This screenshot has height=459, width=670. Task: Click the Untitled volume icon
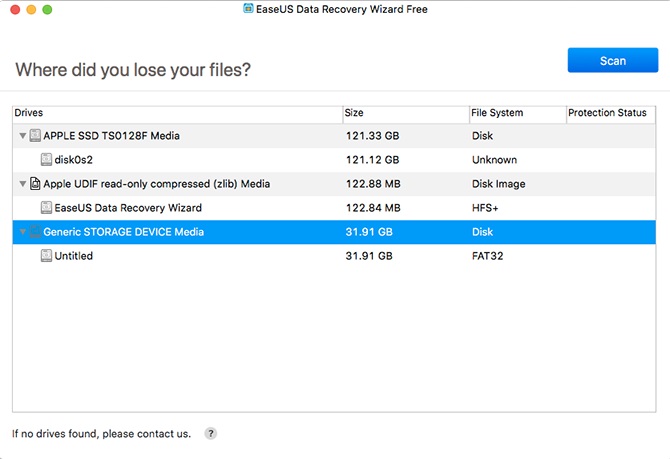click(46, 256)
